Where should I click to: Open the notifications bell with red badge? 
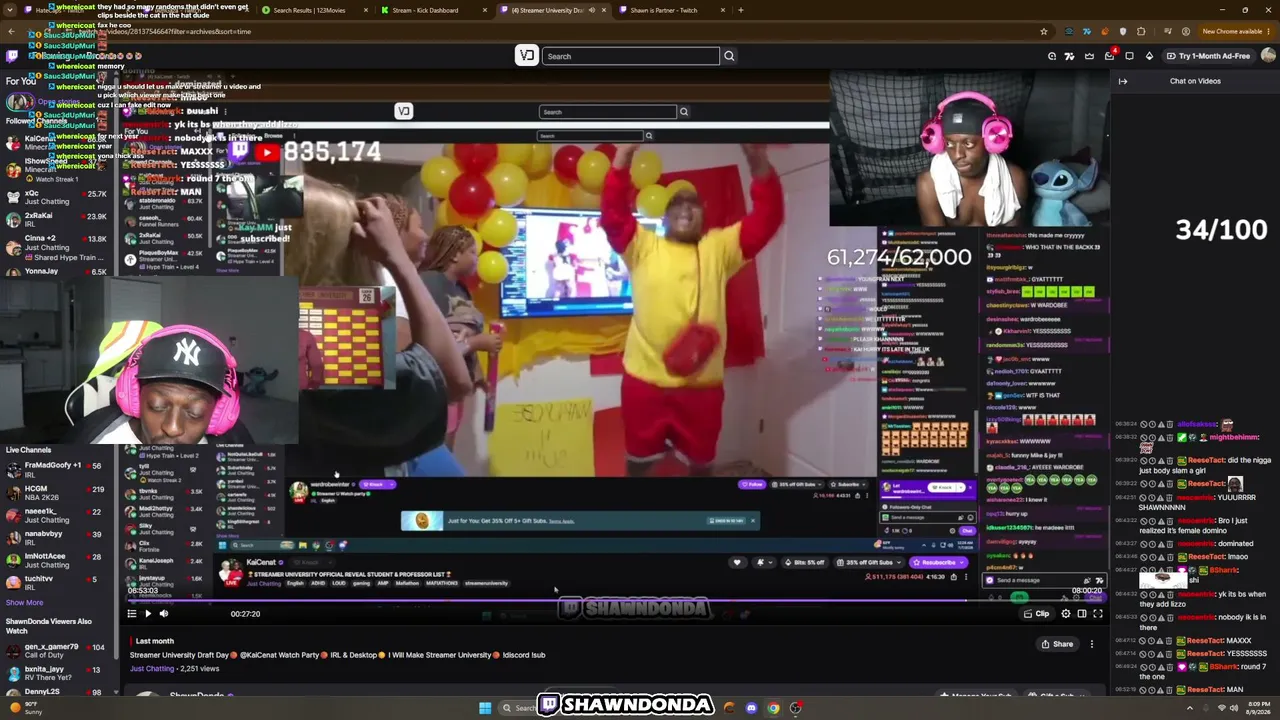1109,56
